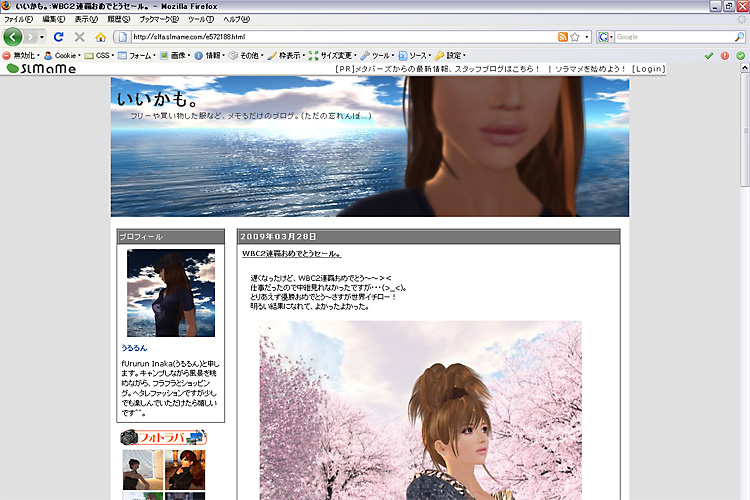Open the 枠表示 developer toolbar dropdown
Viewport: 750px width, 500px height.
point(287,56)
